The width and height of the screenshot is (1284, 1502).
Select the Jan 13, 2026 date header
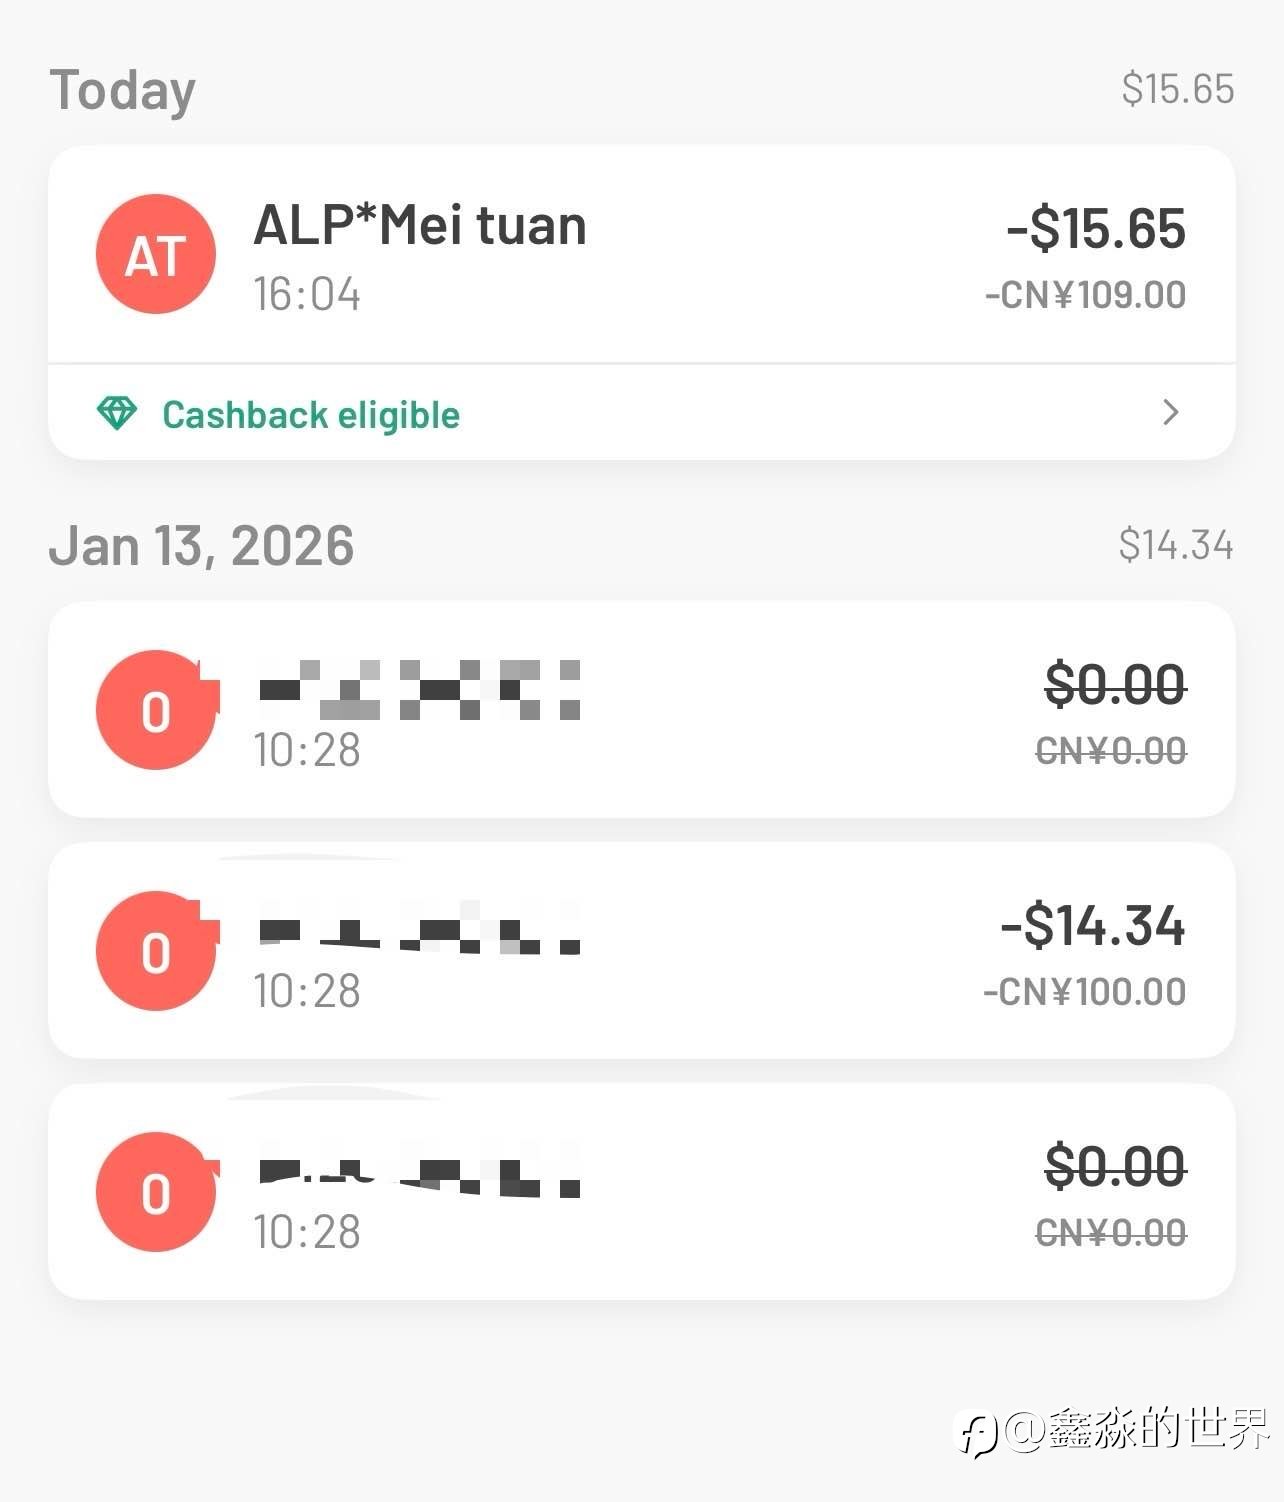click(x=201, y=546)
